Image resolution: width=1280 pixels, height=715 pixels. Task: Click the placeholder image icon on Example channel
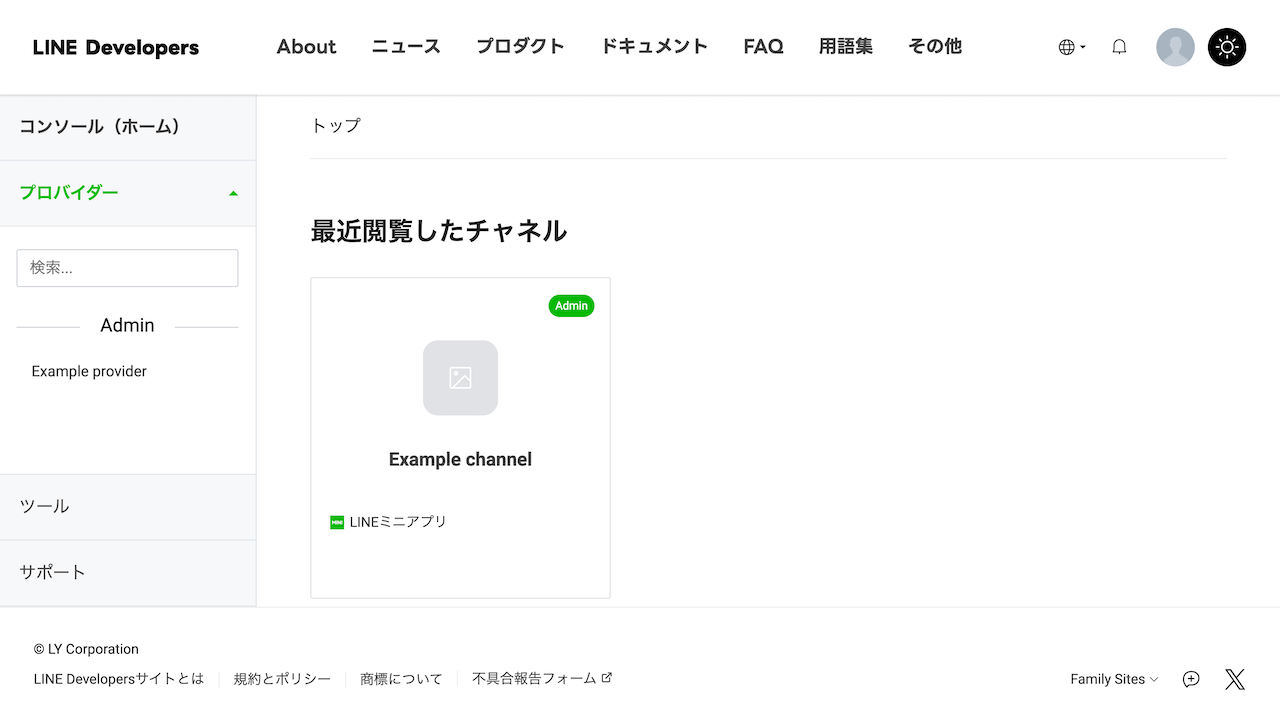(460, 378)
